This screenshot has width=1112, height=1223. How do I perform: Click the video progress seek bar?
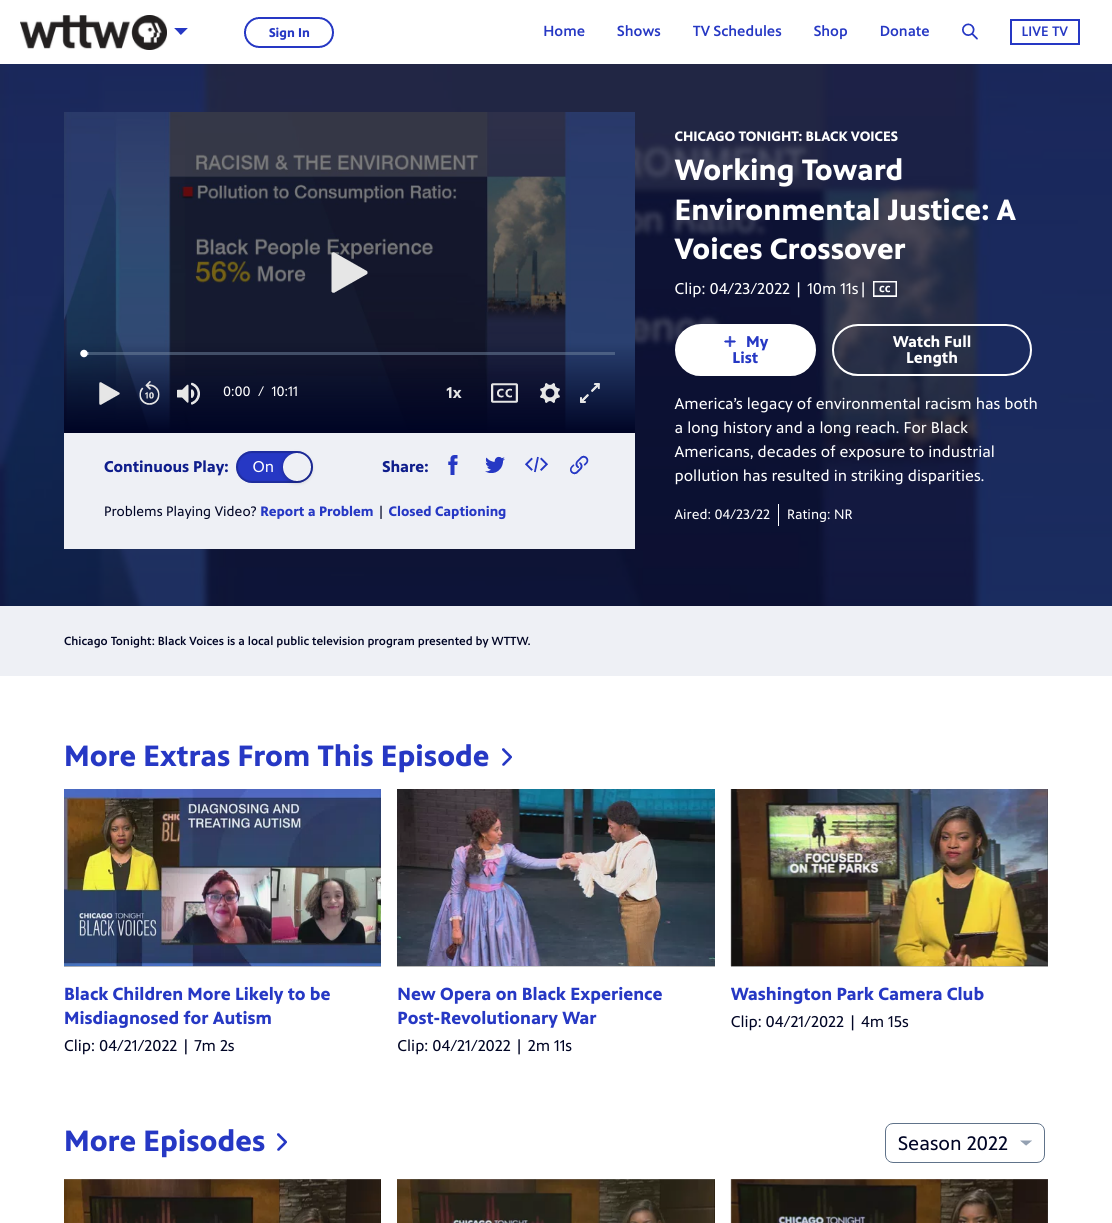point(349,353)
